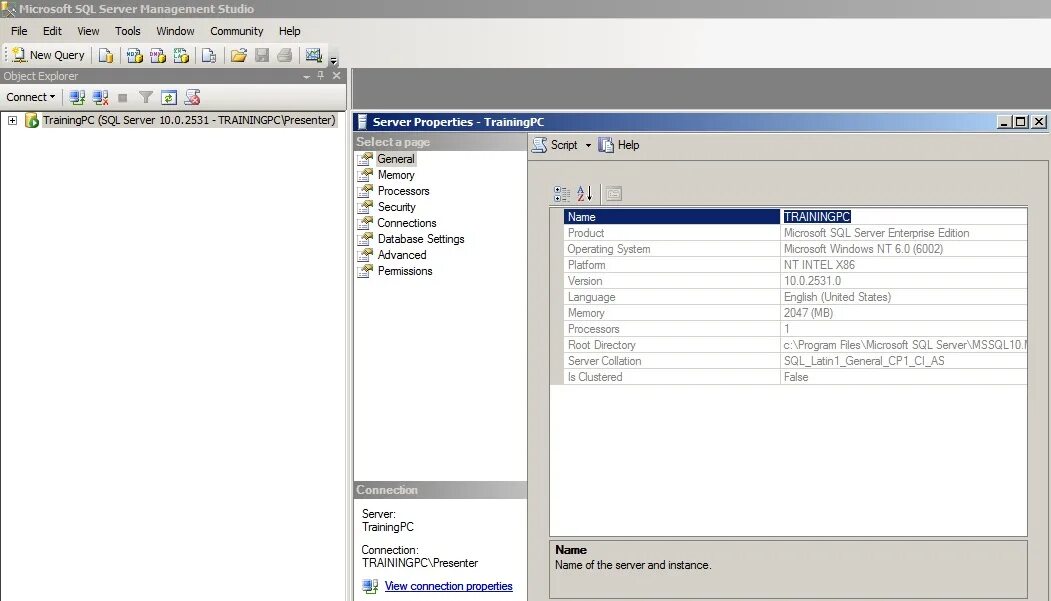Screen dimensions: 1051x601
Task: Click the Save floppy disk icon
Action: pyautogui.click(x=262, y=56)
